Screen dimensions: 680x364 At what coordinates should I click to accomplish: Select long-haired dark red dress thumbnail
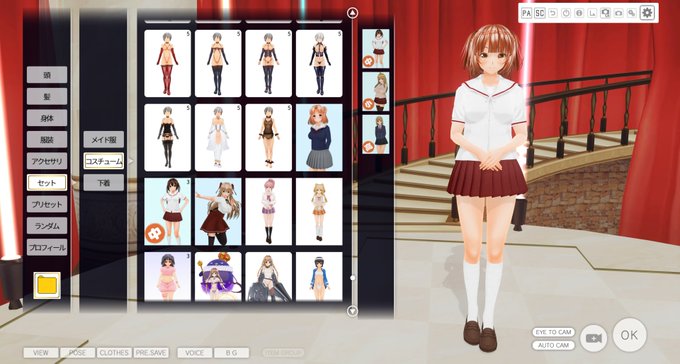tap(218, 212)
